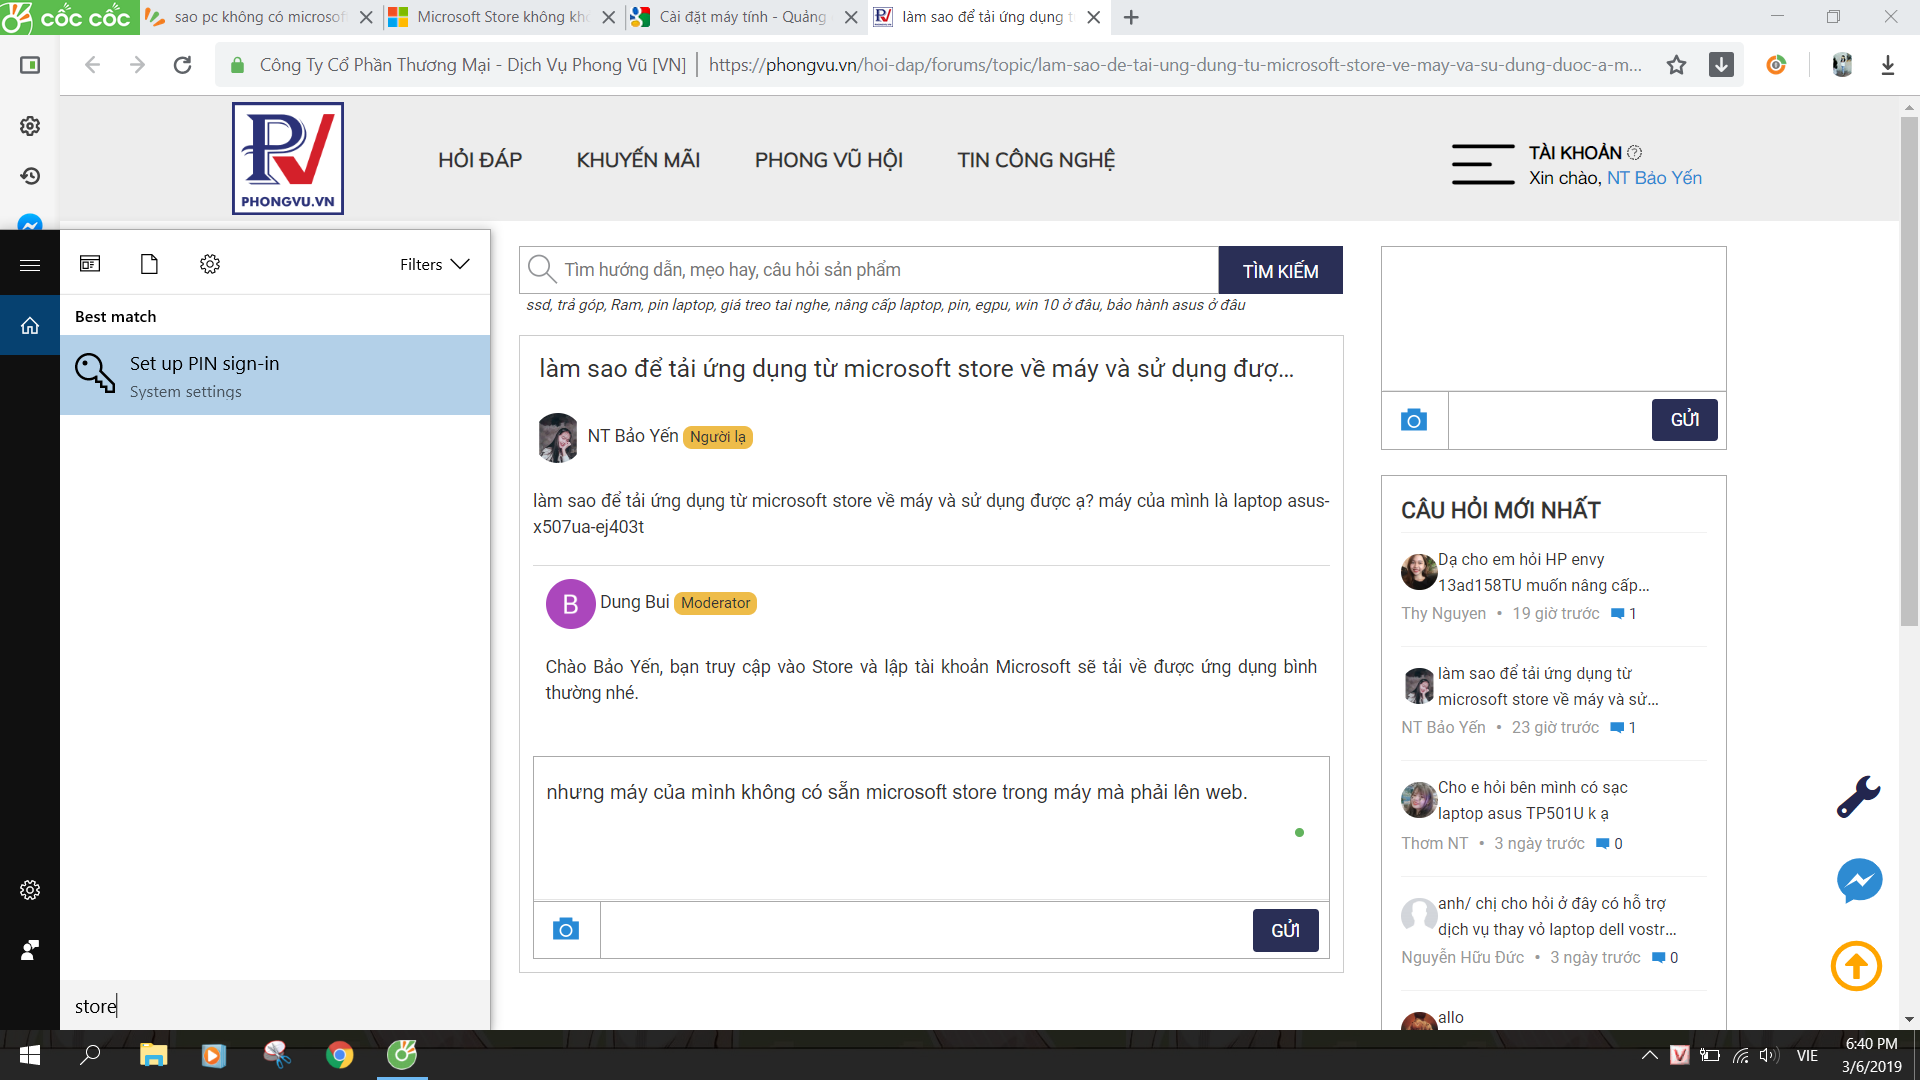Open TIN CÔNG NGHỆ menu item
This screenshot has width=1920, height=1080.
(x=1036, y=160)
